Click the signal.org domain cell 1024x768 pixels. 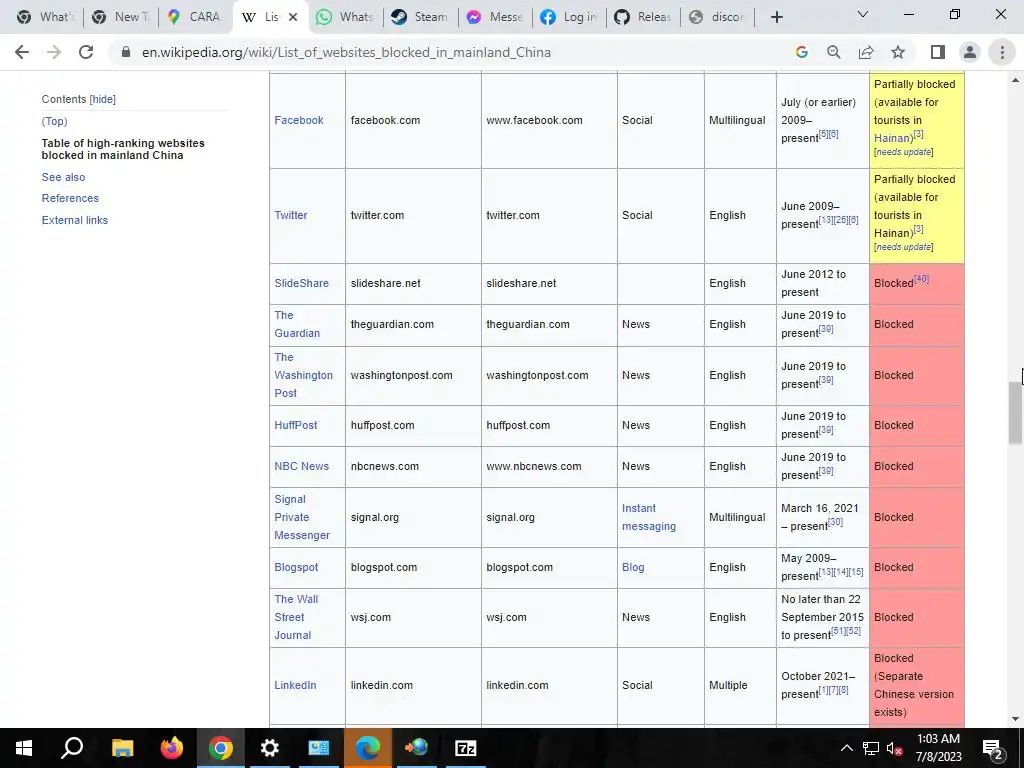coord(413,517)
